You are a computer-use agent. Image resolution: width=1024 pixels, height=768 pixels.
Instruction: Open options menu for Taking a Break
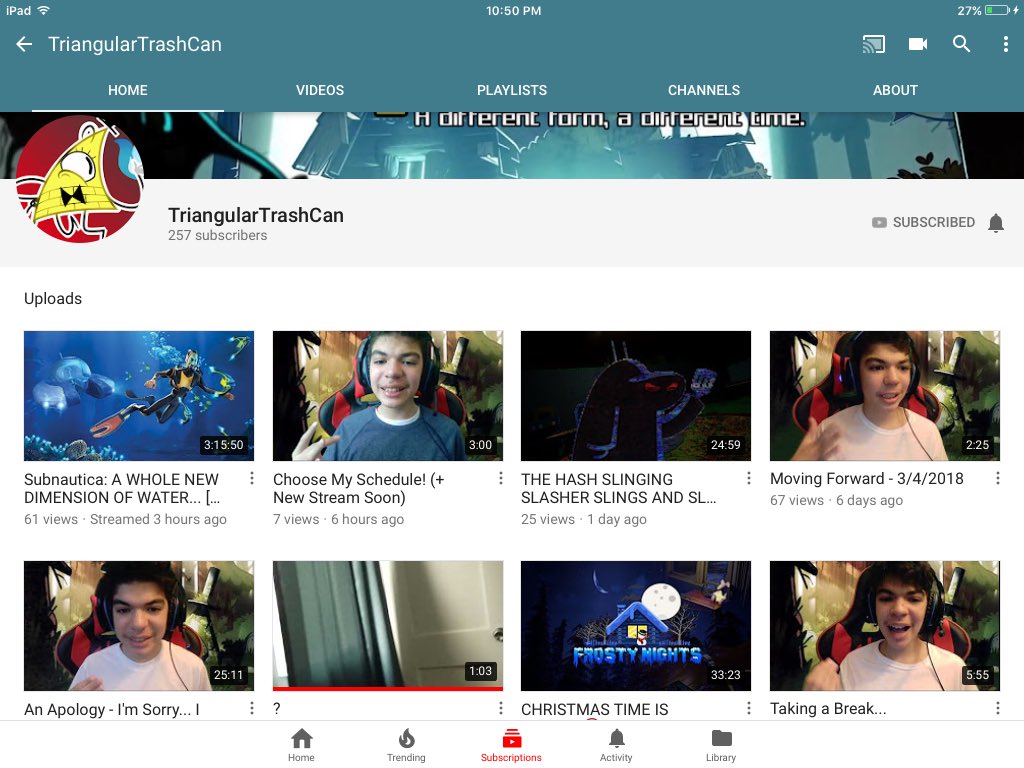coord(997,709)
